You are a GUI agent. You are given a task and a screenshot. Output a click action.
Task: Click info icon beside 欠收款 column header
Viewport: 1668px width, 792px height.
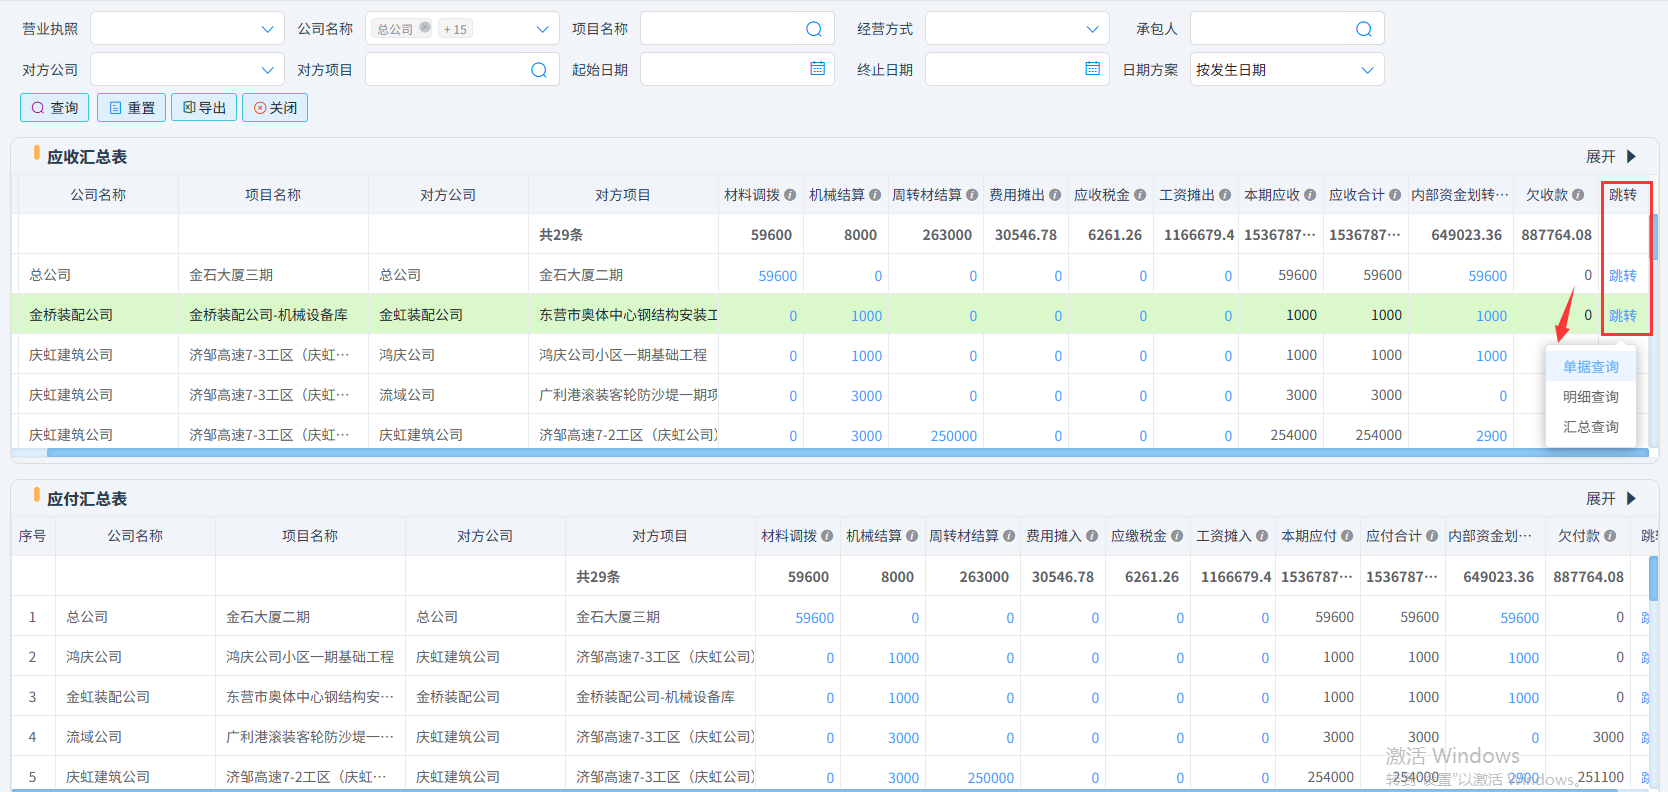pos(1578,195)
